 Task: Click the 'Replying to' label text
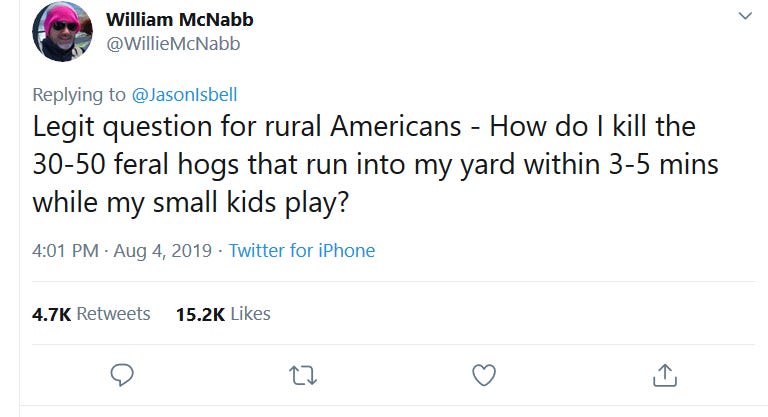pyautogui.click(x=80, y=95)
